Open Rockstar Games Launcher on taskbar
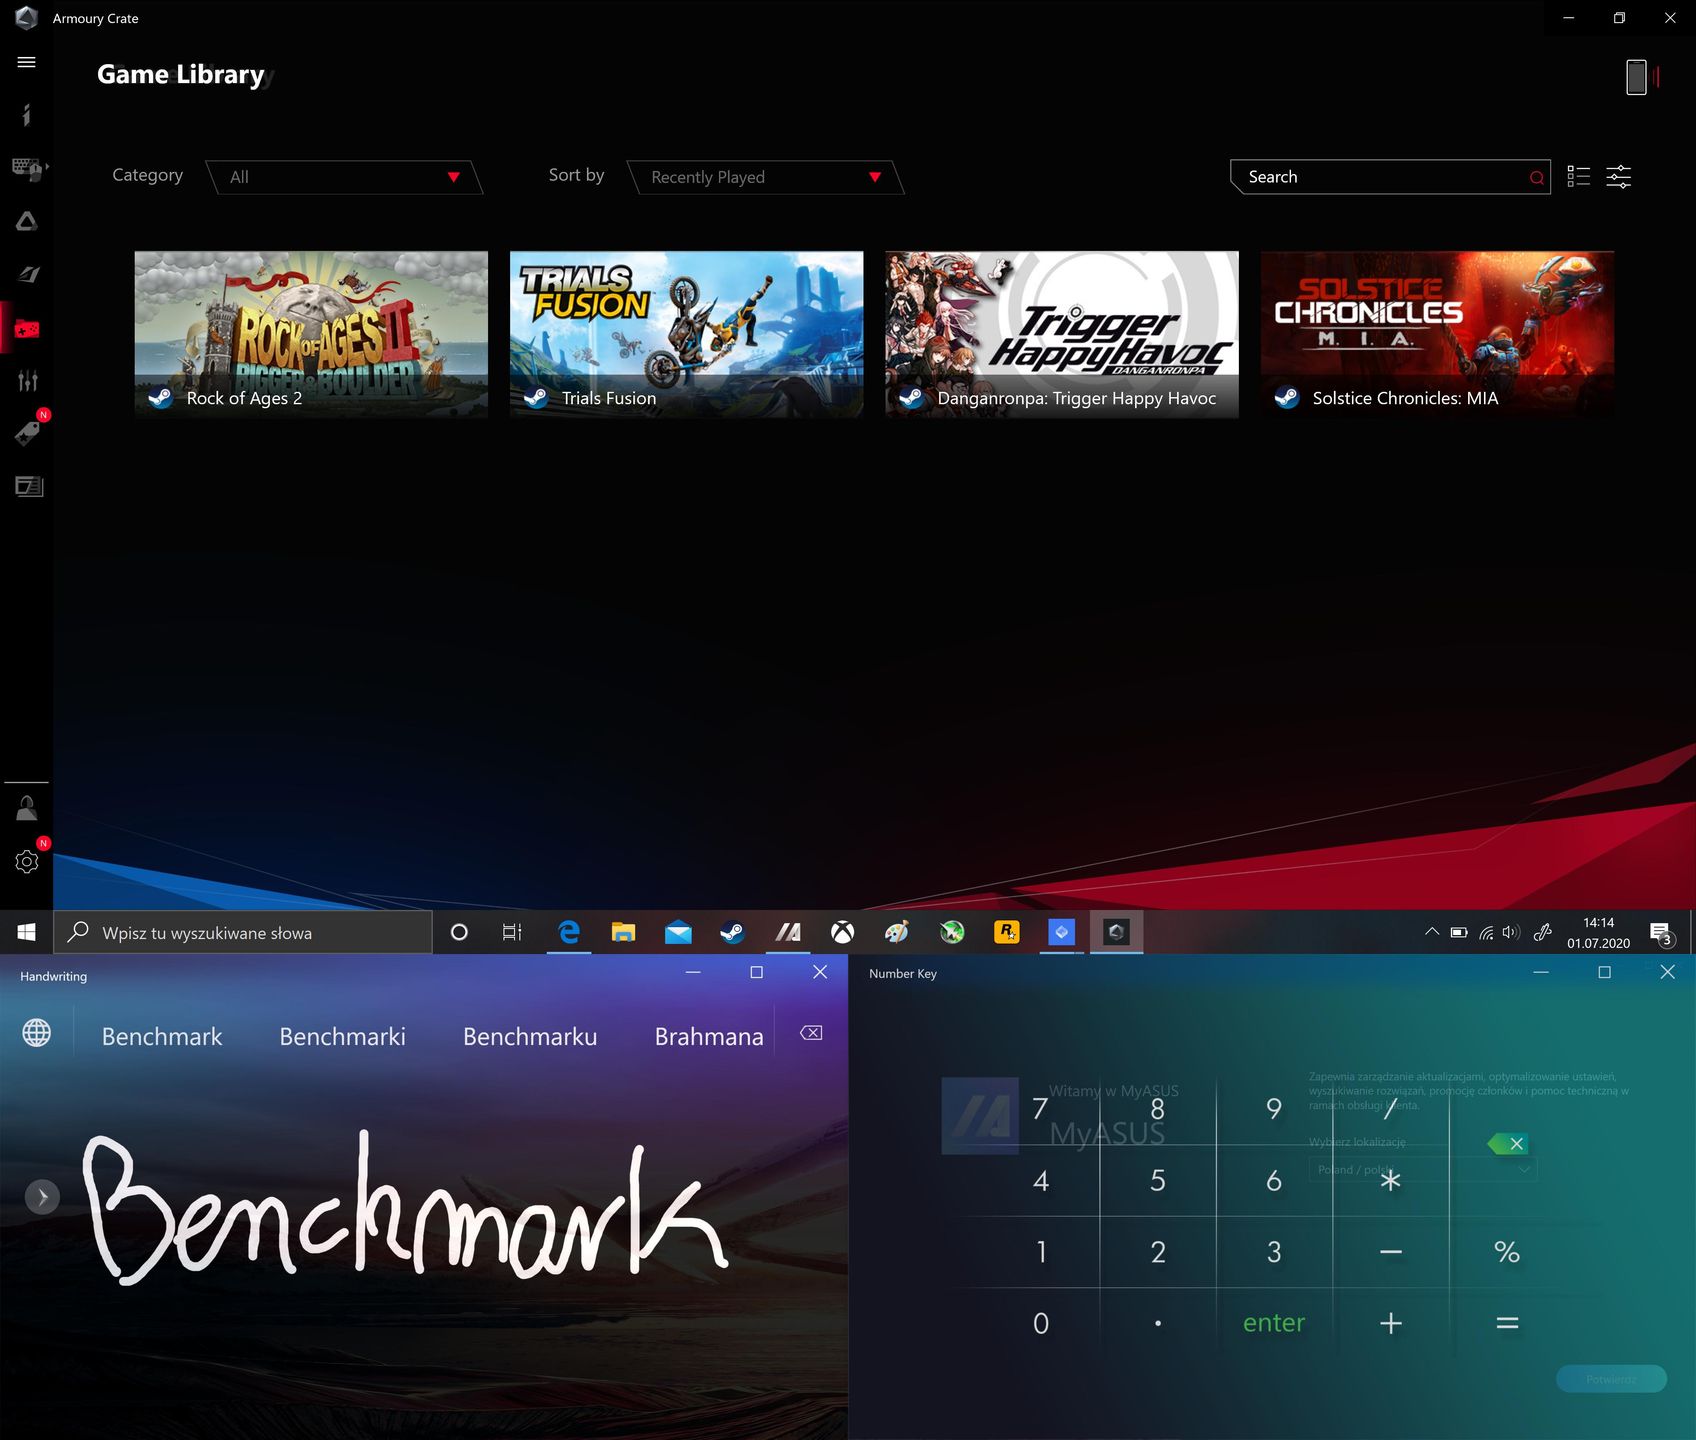Screen dimensions: 1696x1440 (x=1006, y=932)
